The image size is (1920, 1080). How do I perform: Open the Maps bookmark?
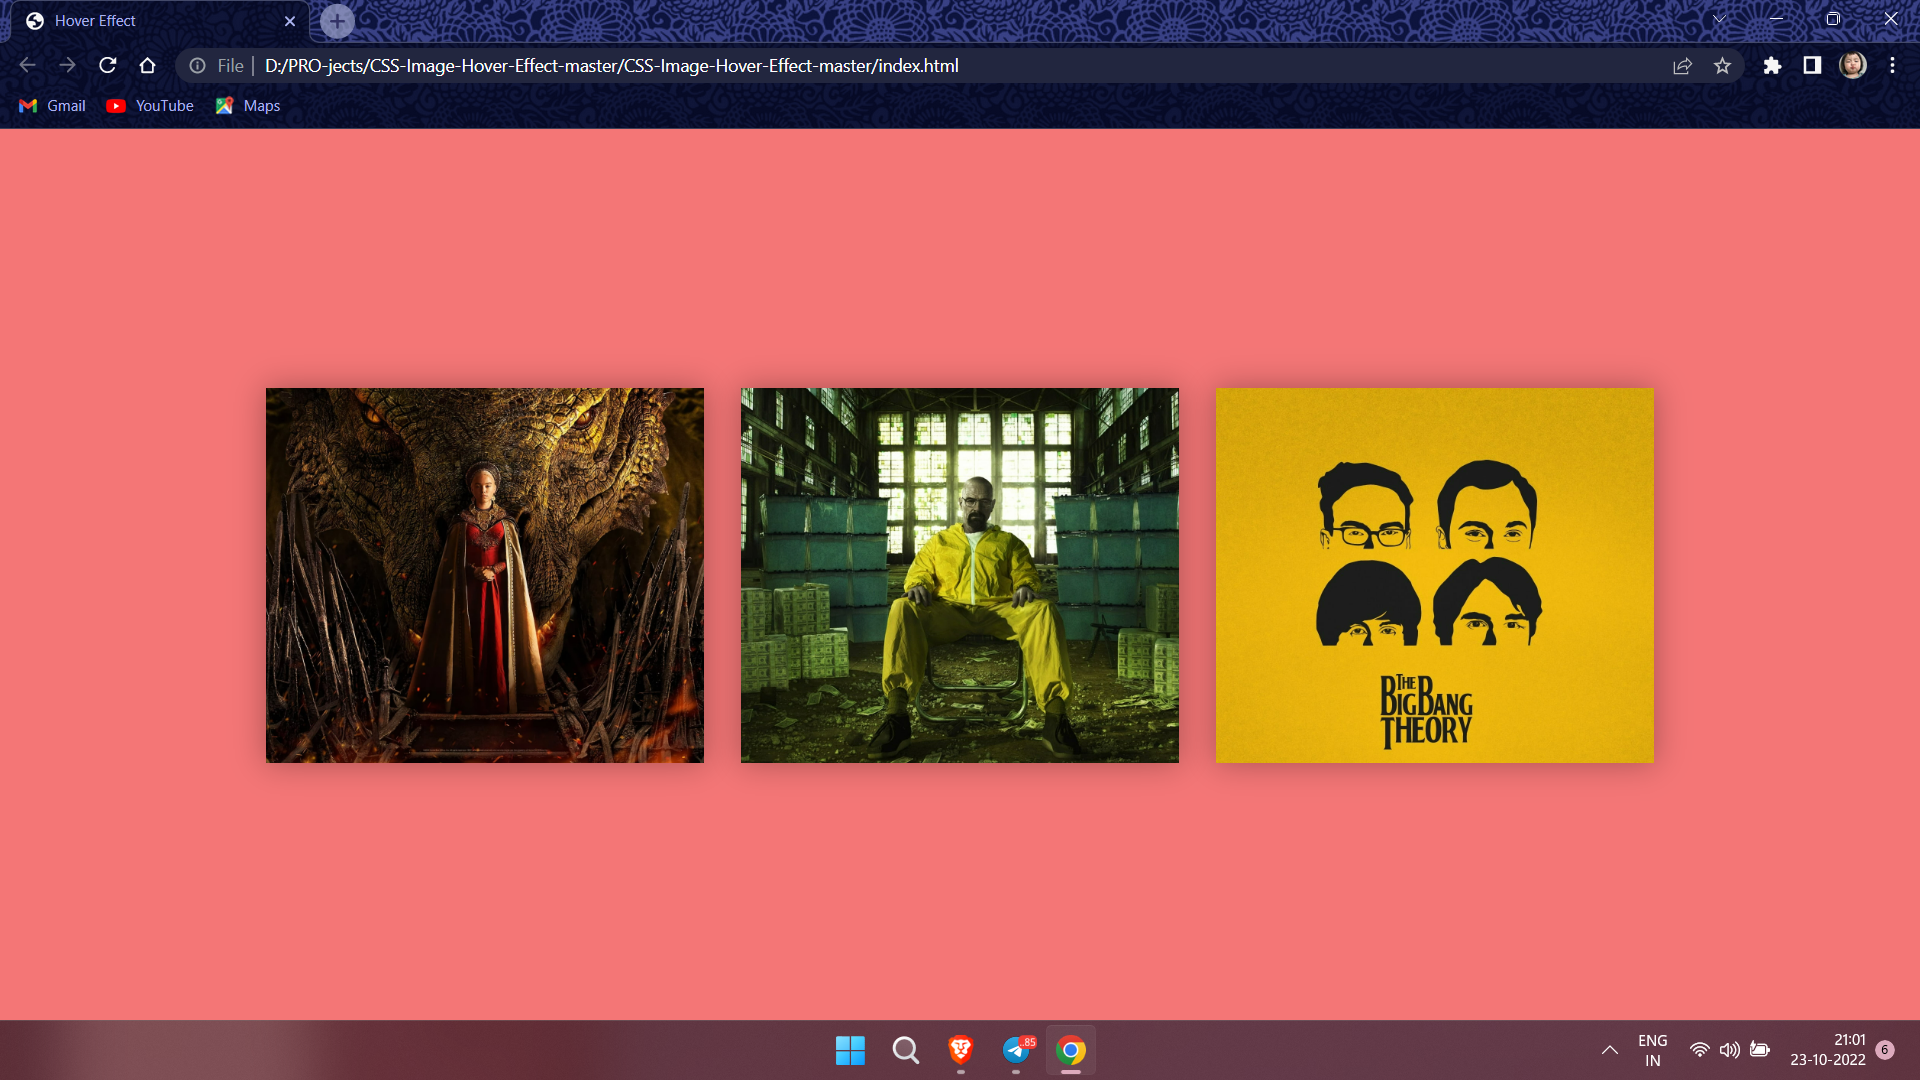pyautogui.click(x=248, y=106)
